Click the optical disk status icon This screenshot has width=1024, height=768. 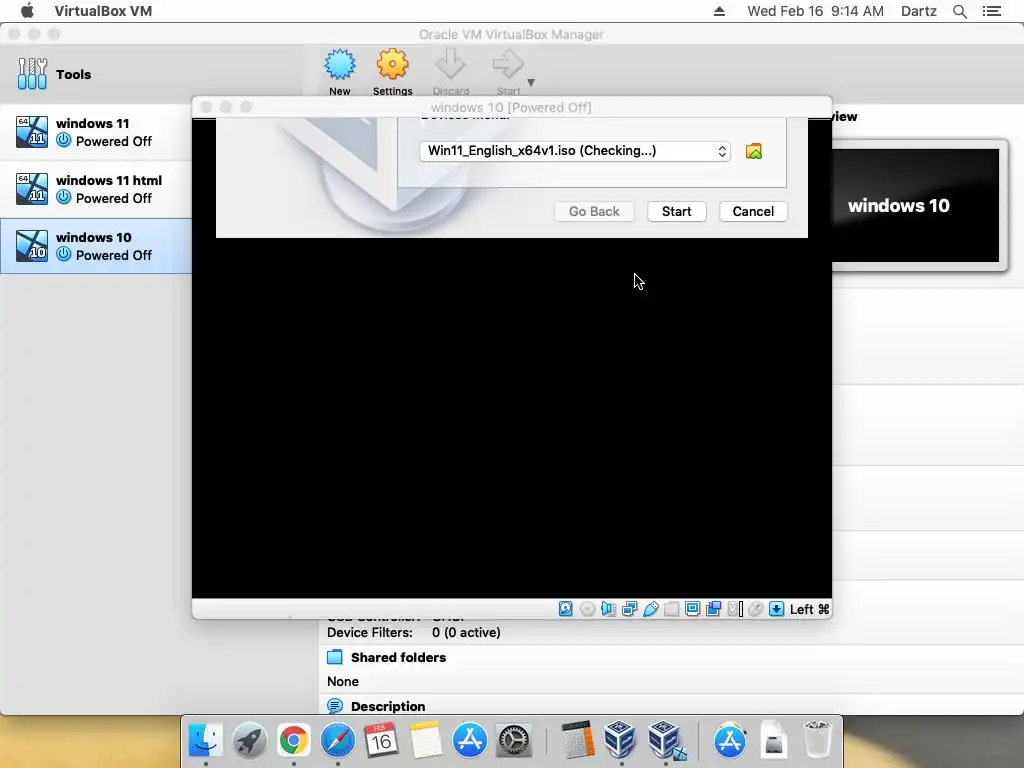point(587,609)
